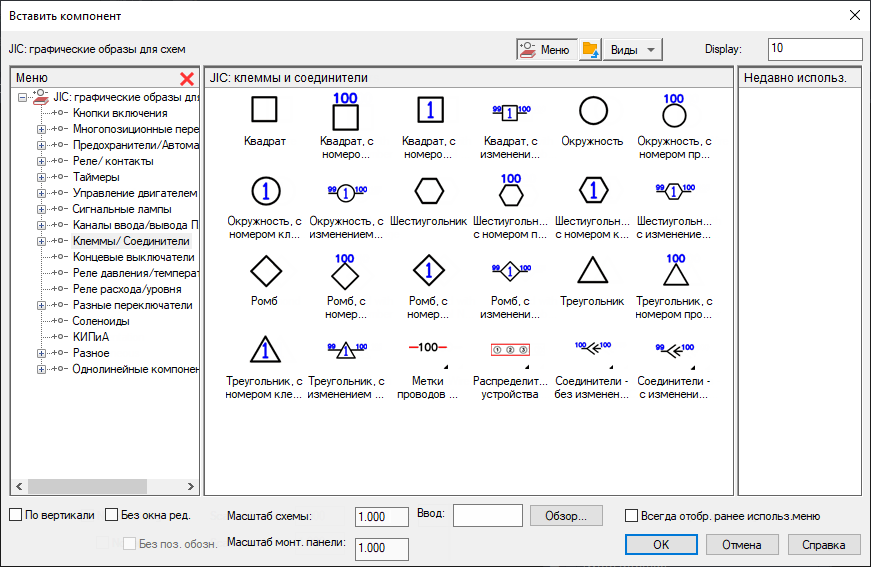
Task: Collapse JIC: графические образы root node
Action: (22, 97)
